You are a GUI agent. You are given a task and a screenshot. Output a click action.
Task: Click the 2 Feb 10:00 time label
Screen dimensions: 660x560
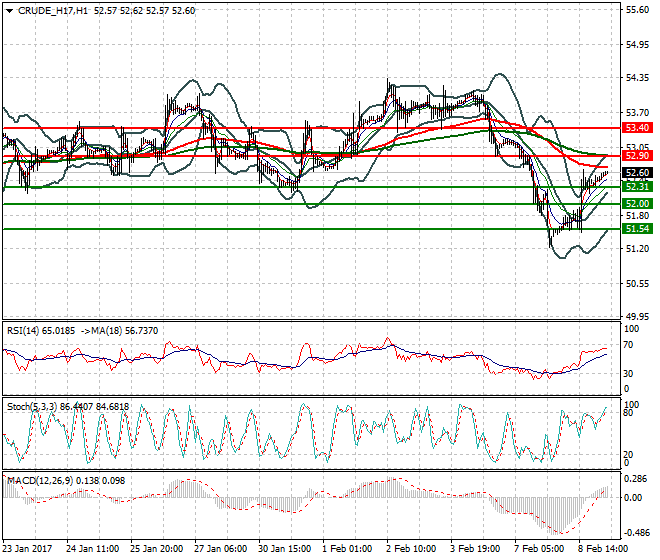tap(411, 549)
